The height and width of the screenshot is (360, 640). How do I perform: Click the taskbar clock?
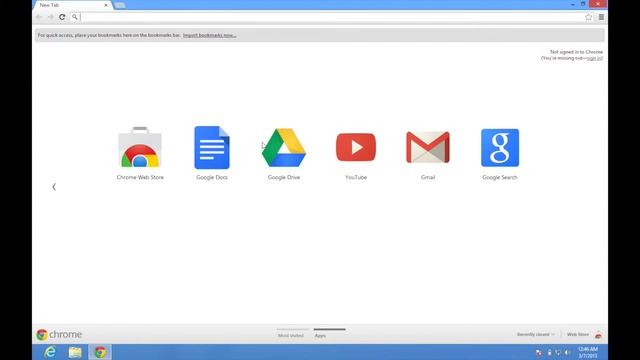point(588,352)
